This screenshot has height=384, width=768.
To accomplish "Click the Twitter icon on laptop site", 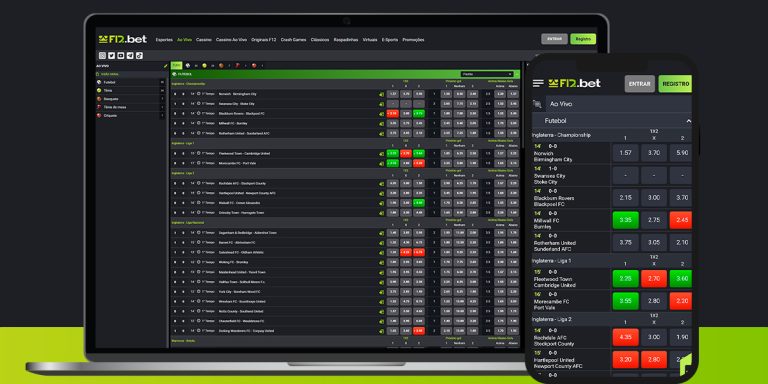I will pos(112,56).
